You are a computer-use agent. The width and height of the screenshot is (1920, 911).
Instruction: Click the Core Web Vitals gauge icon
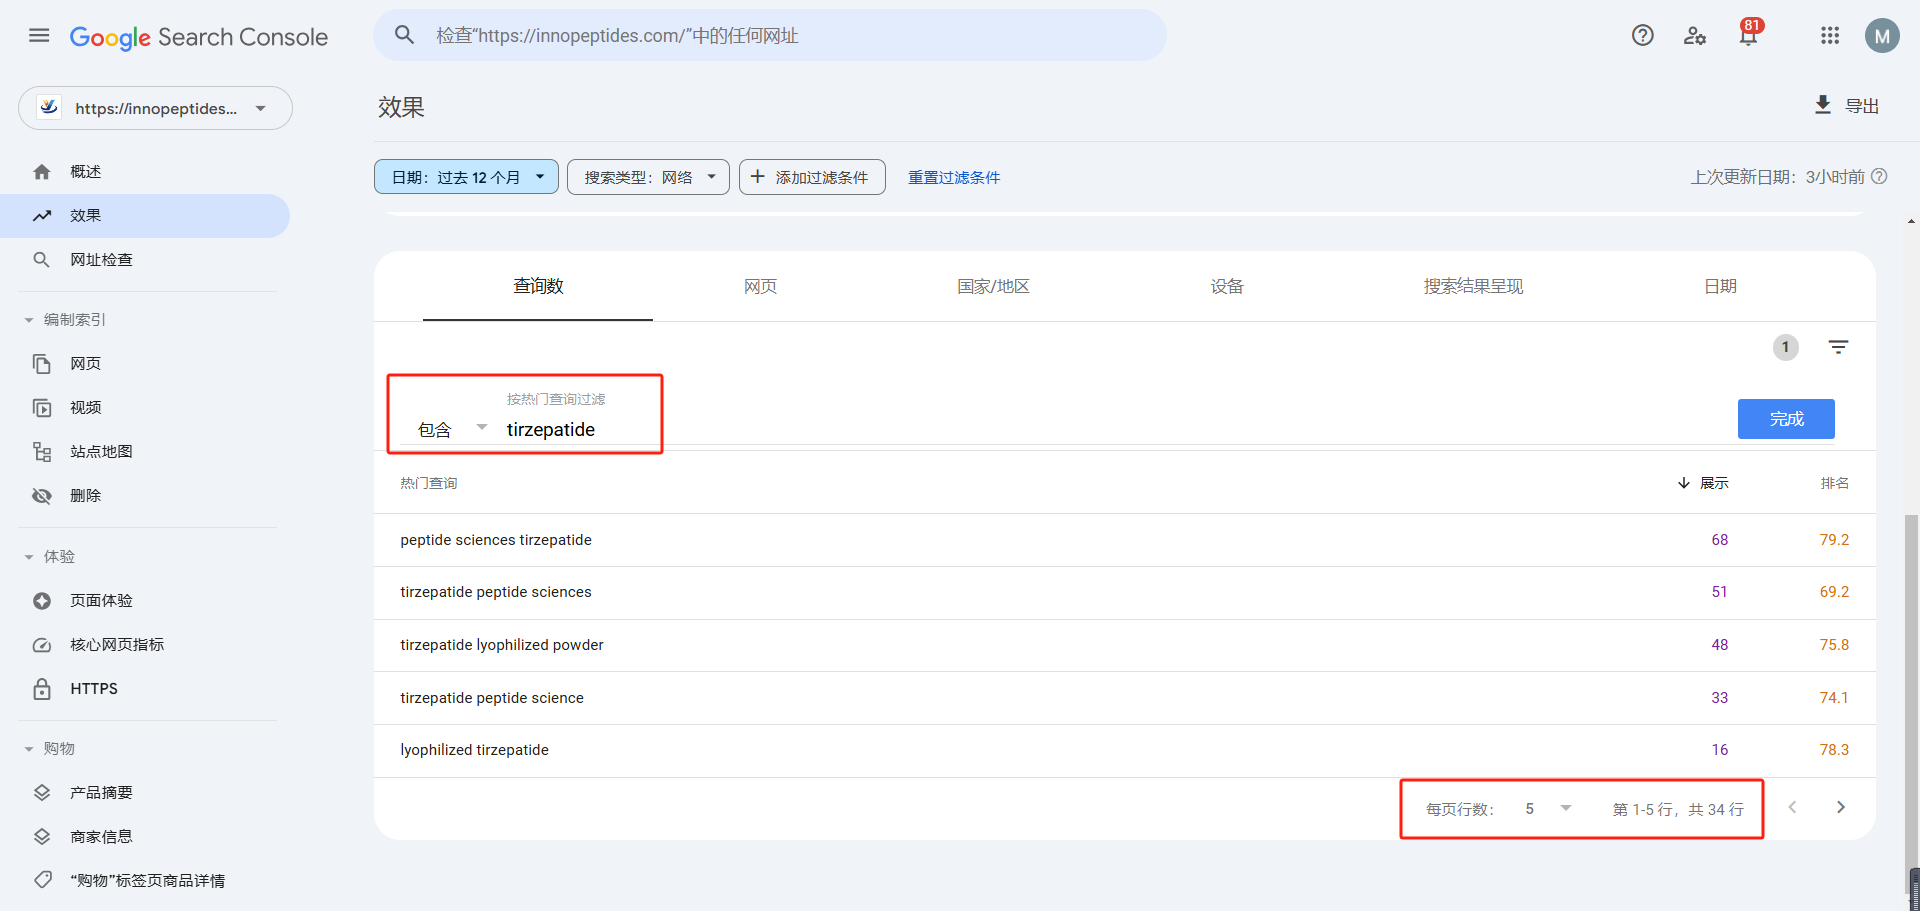pos(42,645)
